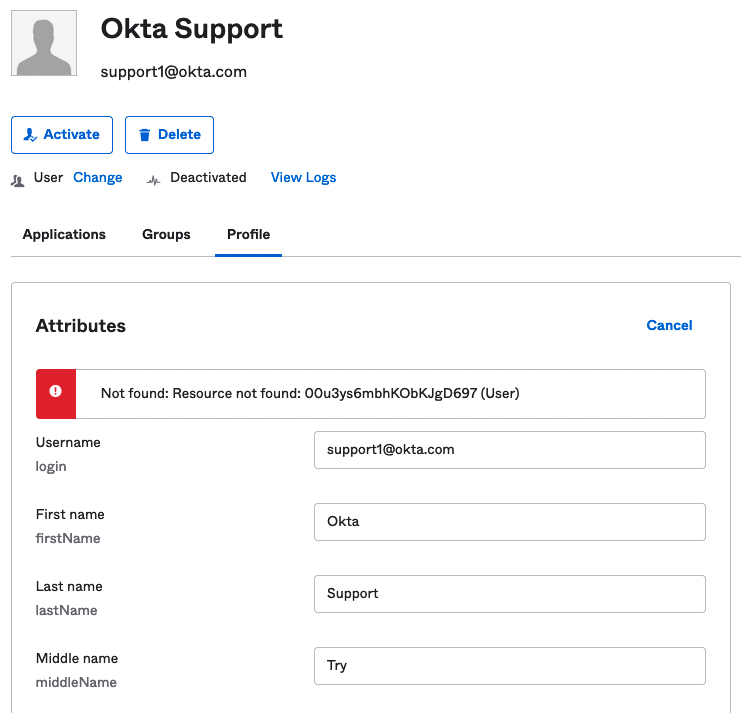The width and height of the screenshot is (741, 713).
Task: Select the default avatar placeholder image
Action: tap(43, 43)
